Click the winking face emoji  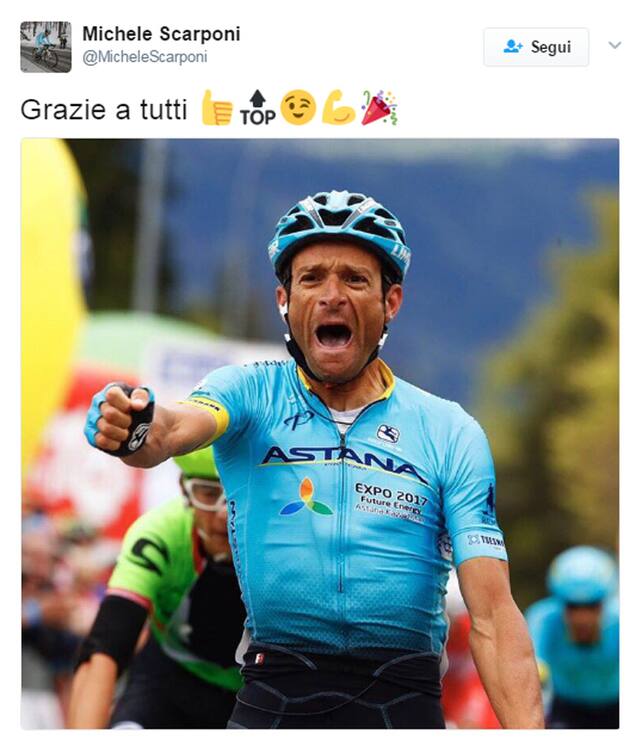click(x=298, y=108)
